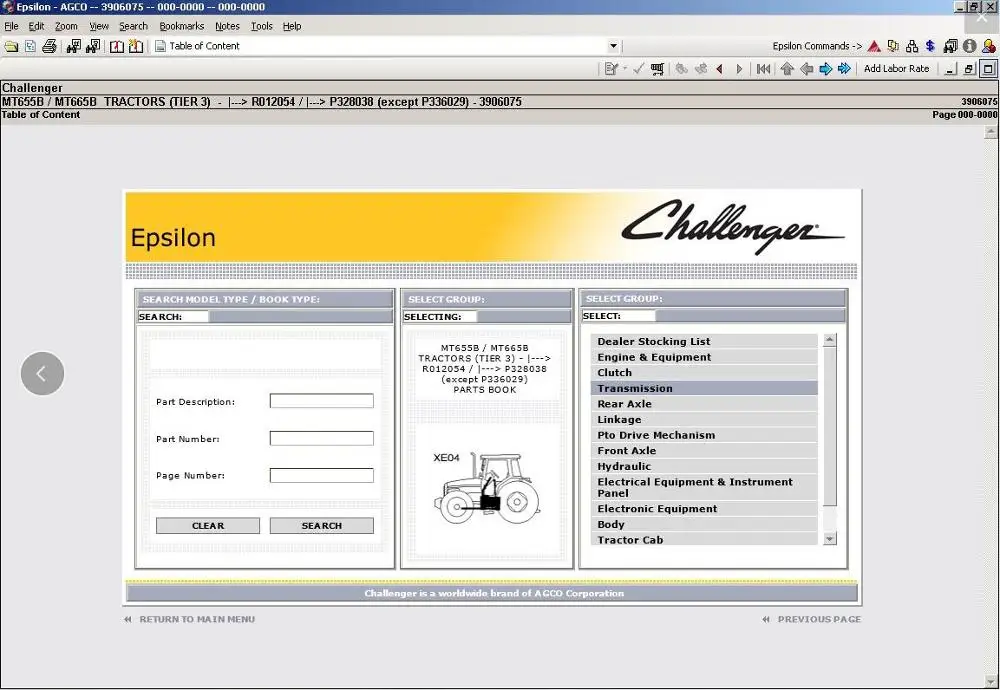The image size is (1000, 690).
Task: Select Linkage group
Action: [704, 420]
